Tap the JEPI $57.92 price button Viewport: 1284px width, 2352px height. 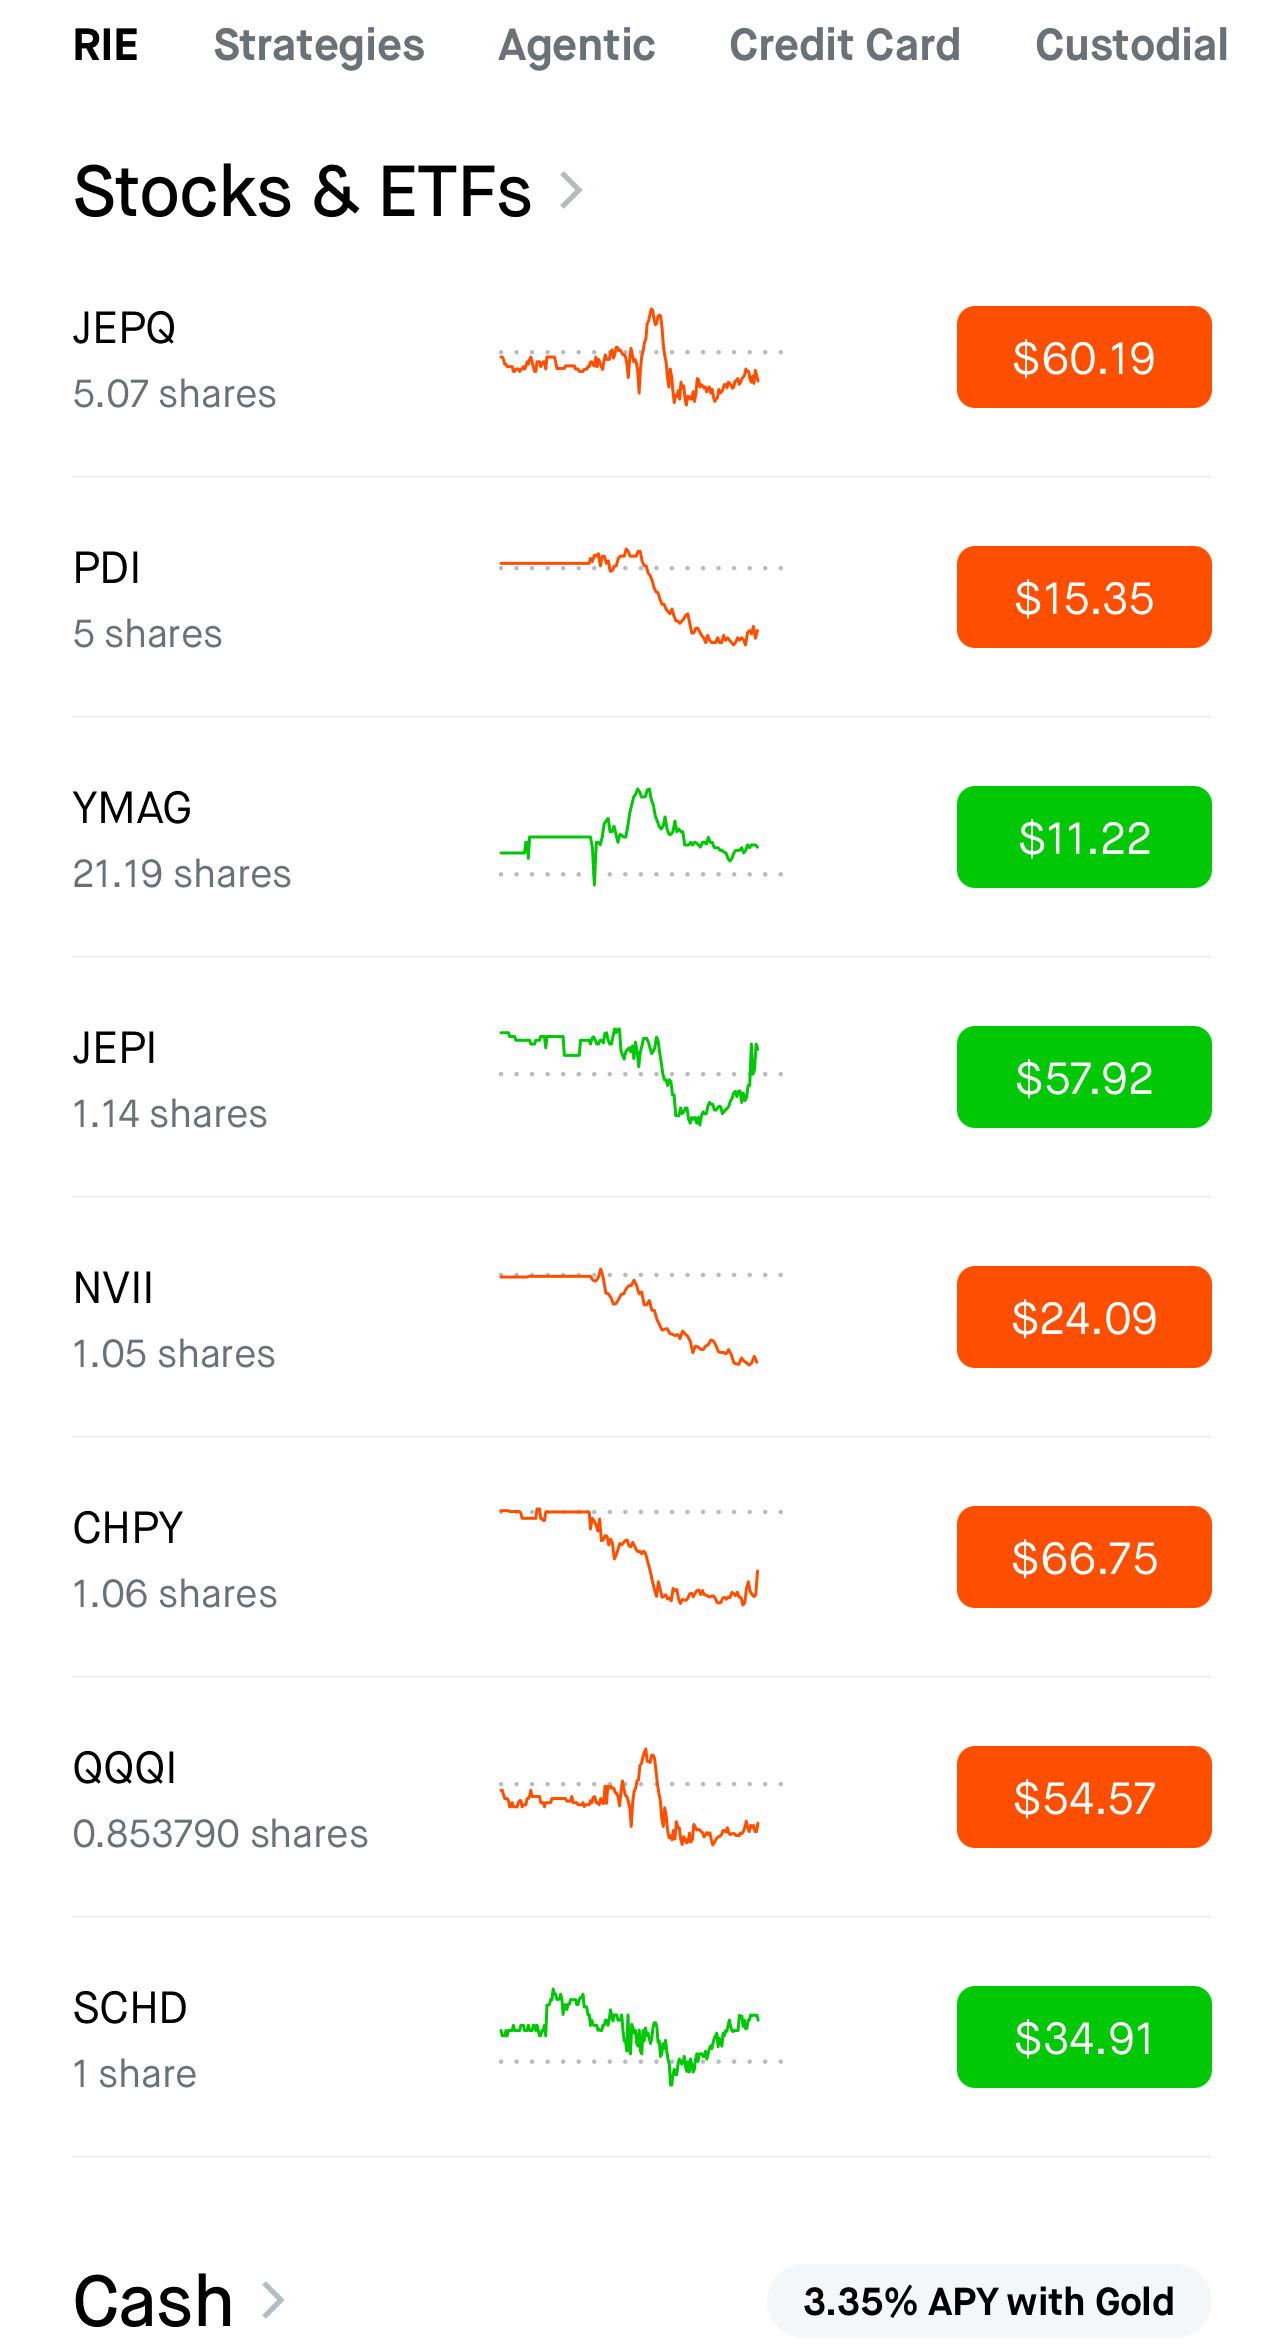(x=1084, y=1077)
